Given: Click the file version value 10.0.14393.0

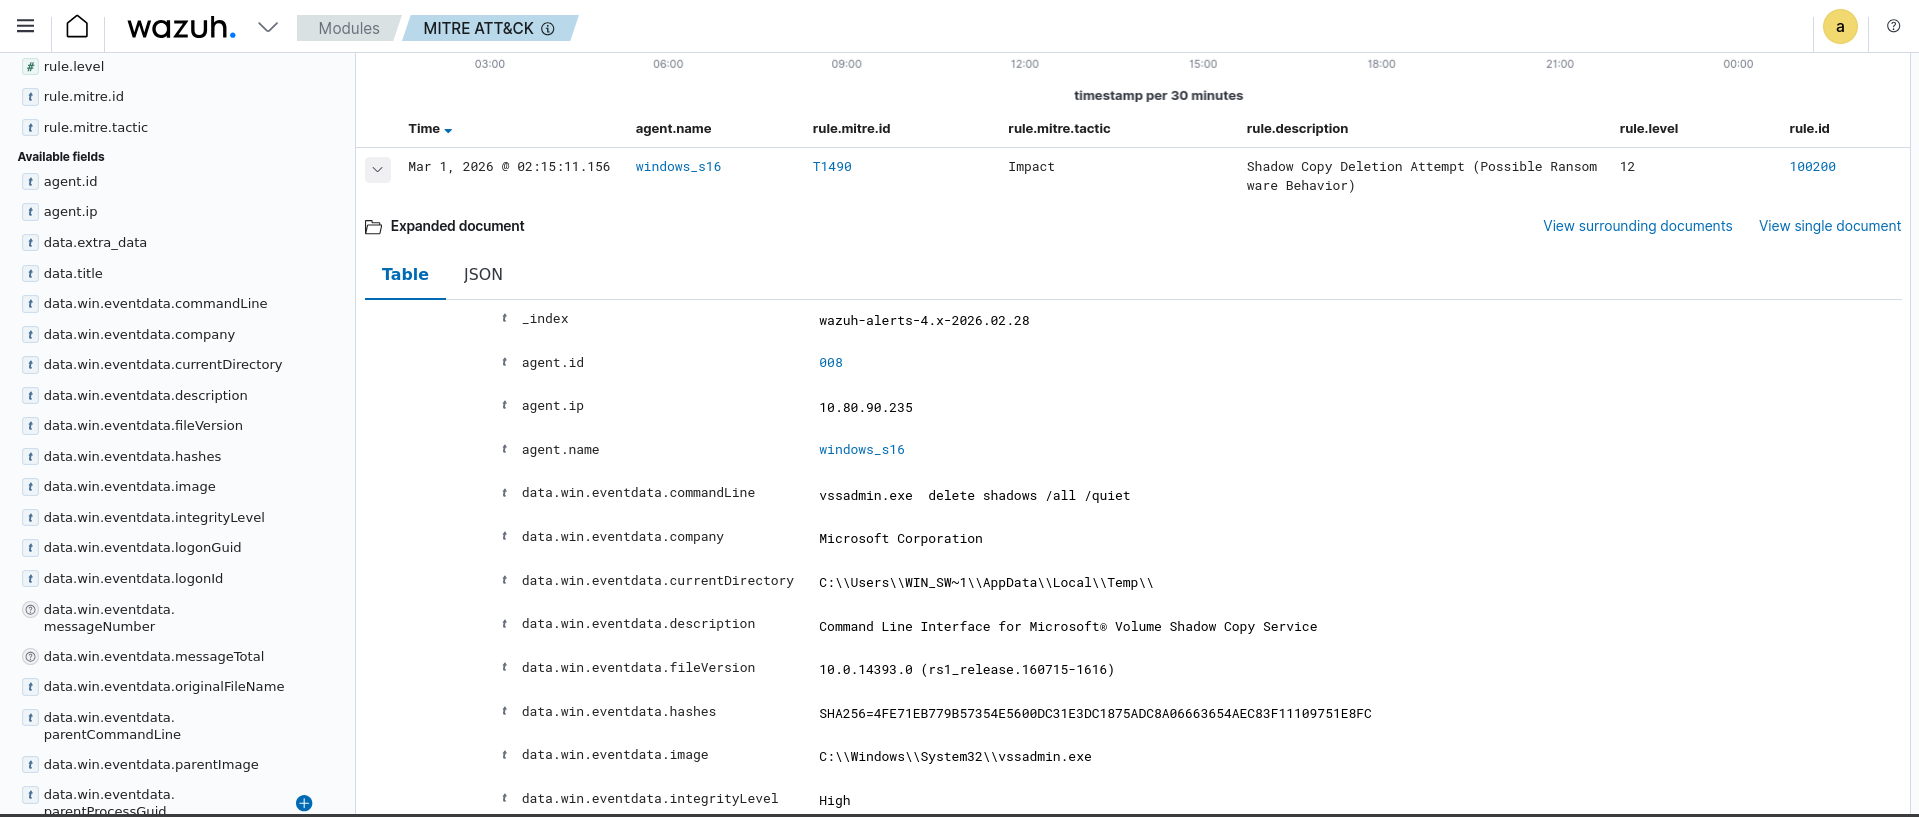Looking at the screenshot, I should coord(966,670).
